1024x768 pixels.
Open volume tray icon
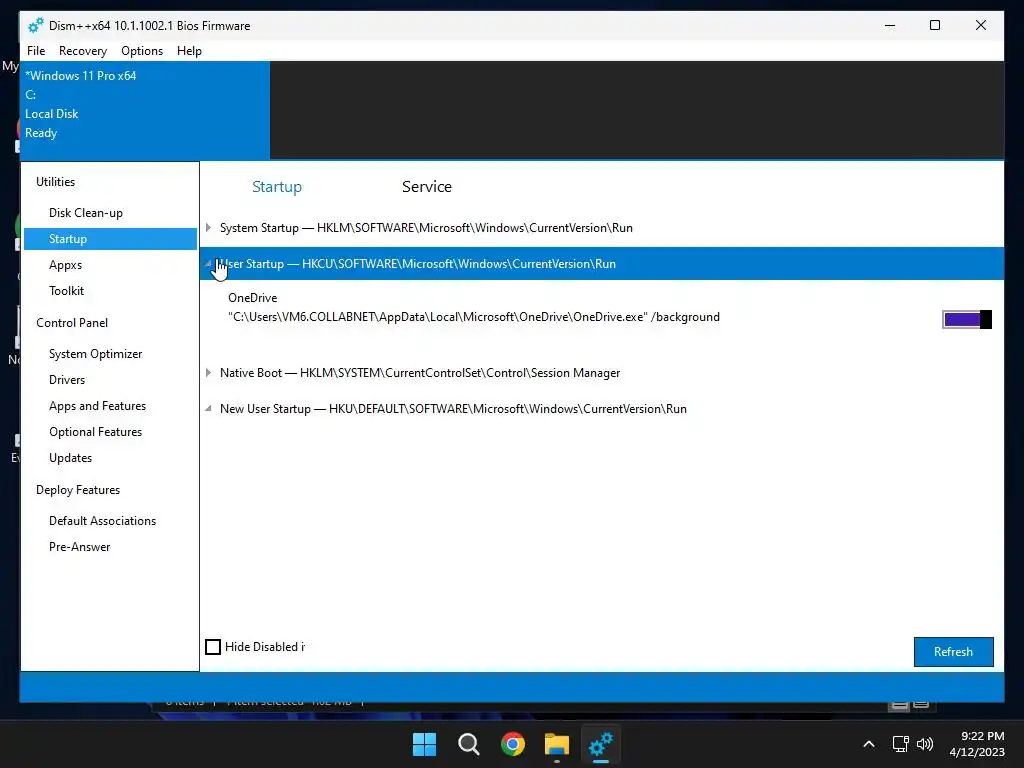pyautogui.click(x=925, y=744)
